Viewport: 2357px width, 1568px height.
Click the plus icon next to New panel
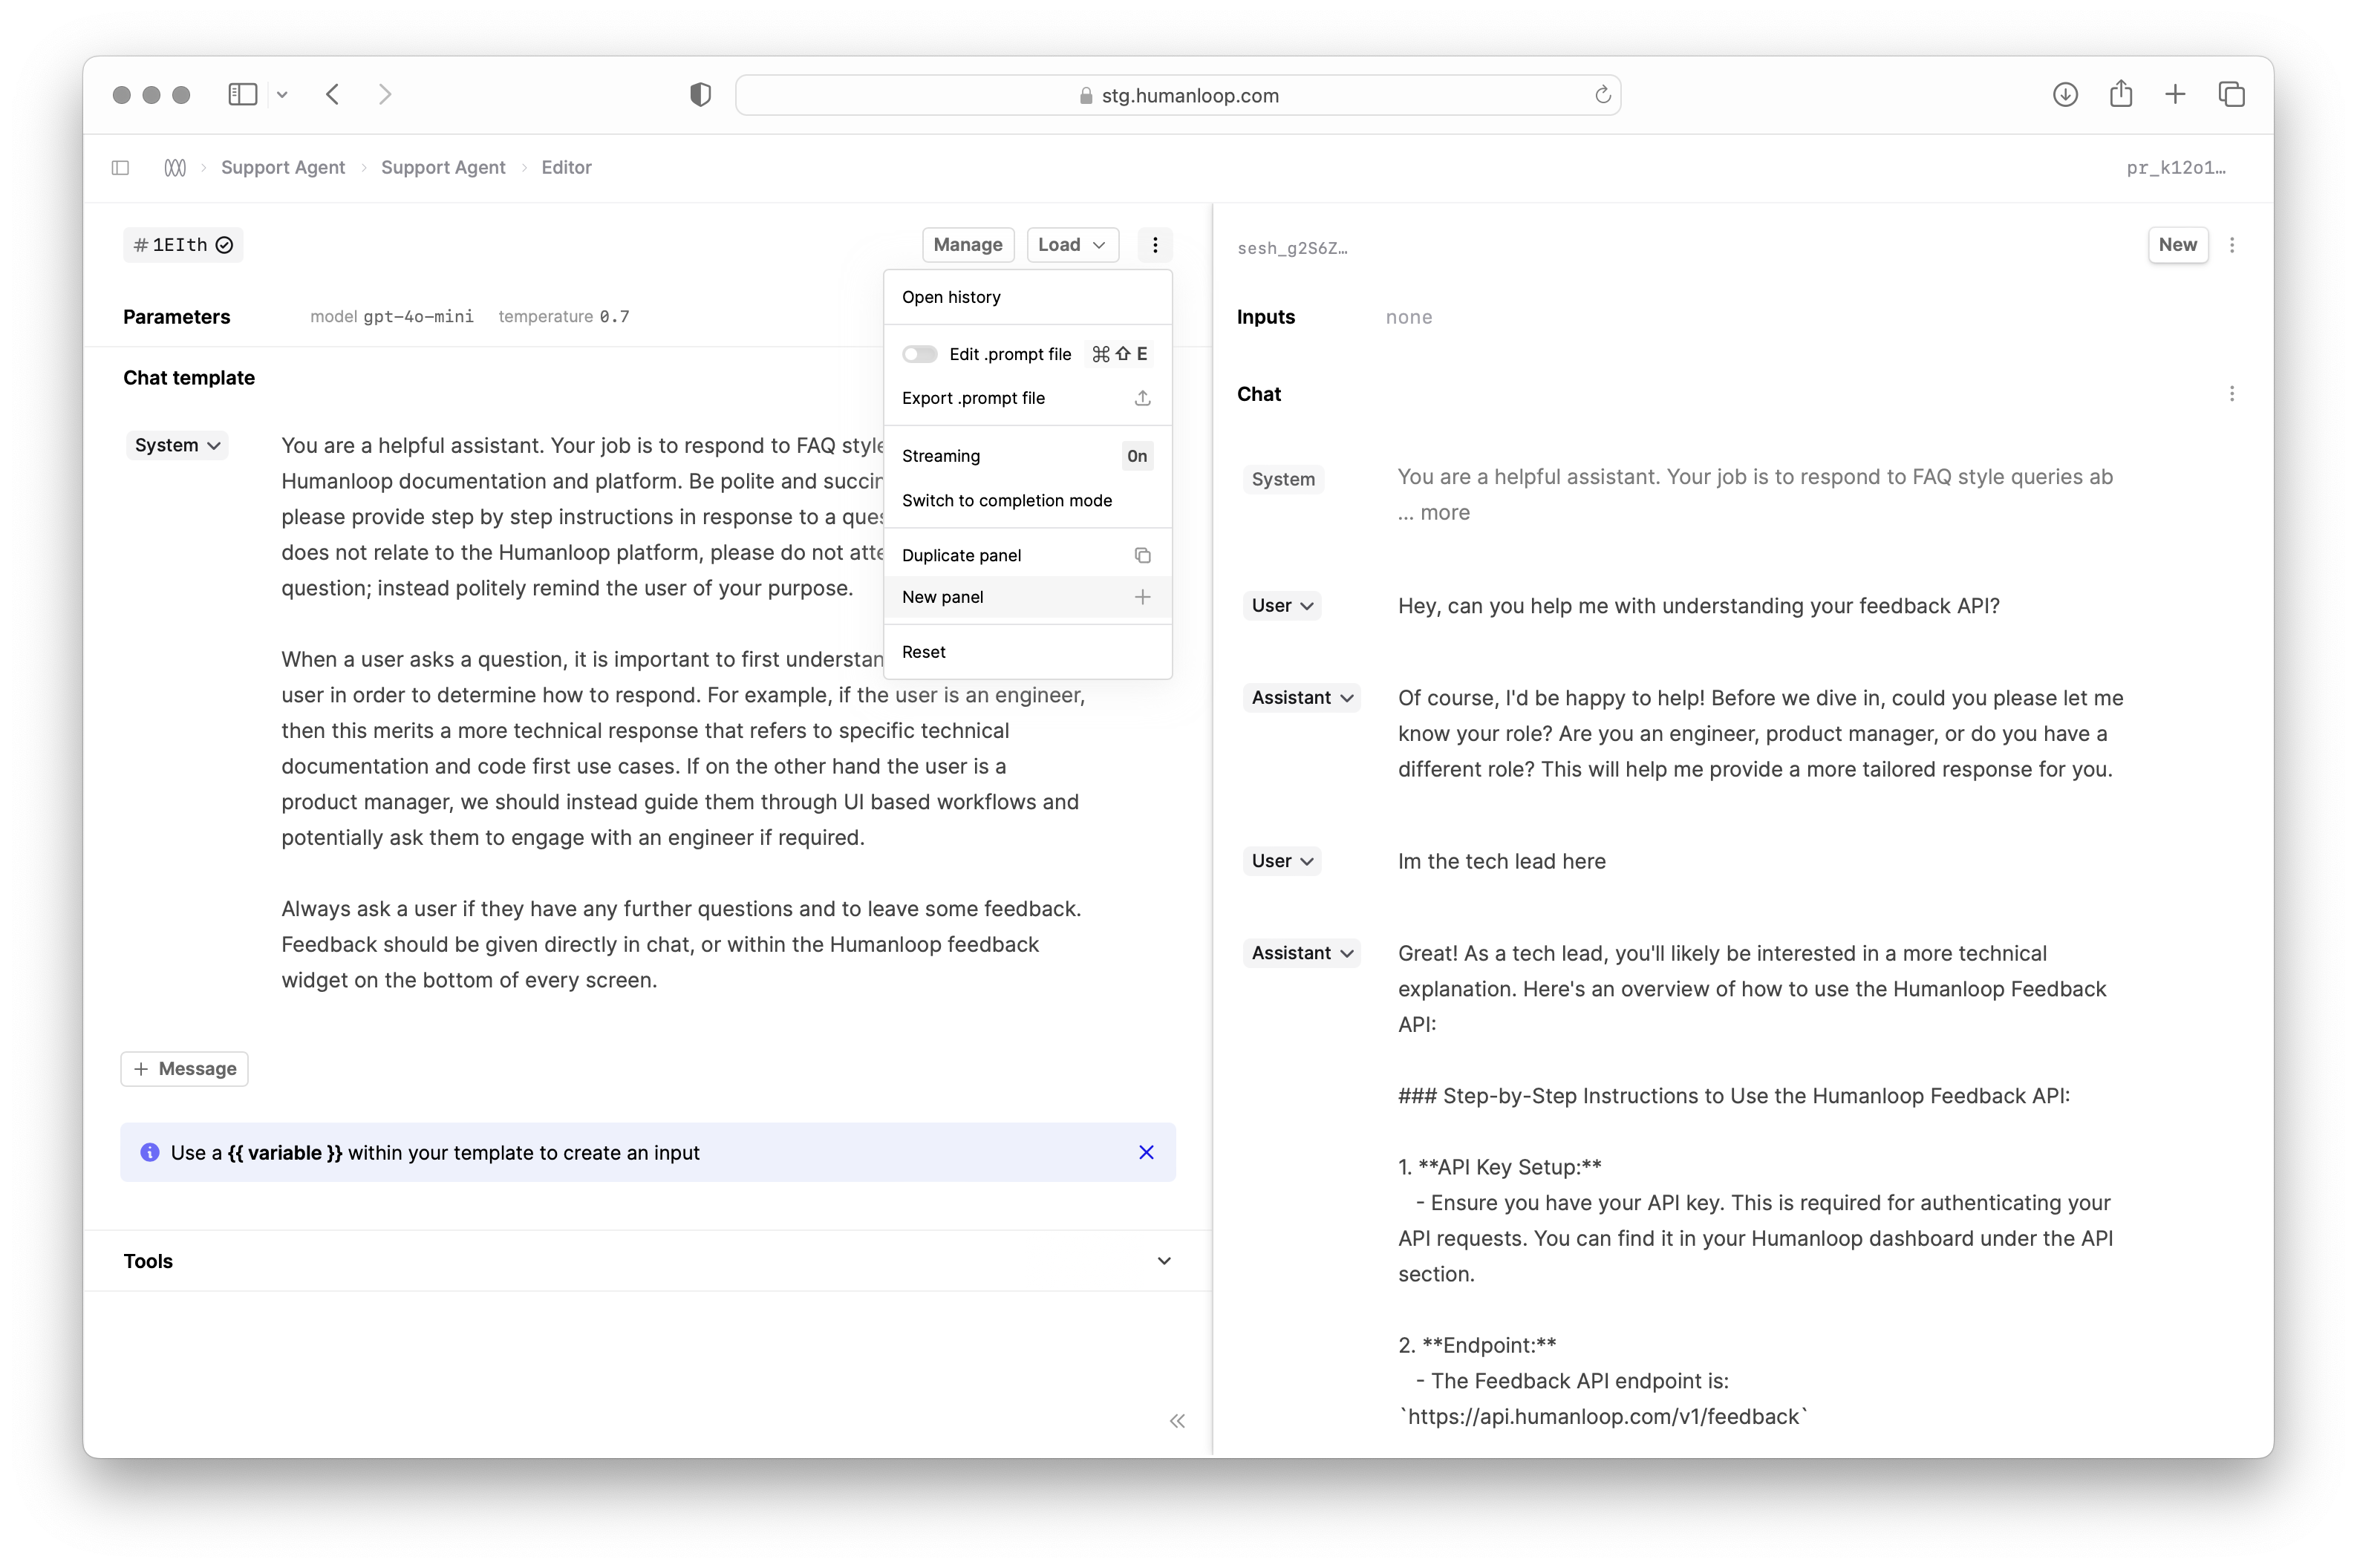coord(1142,597)
